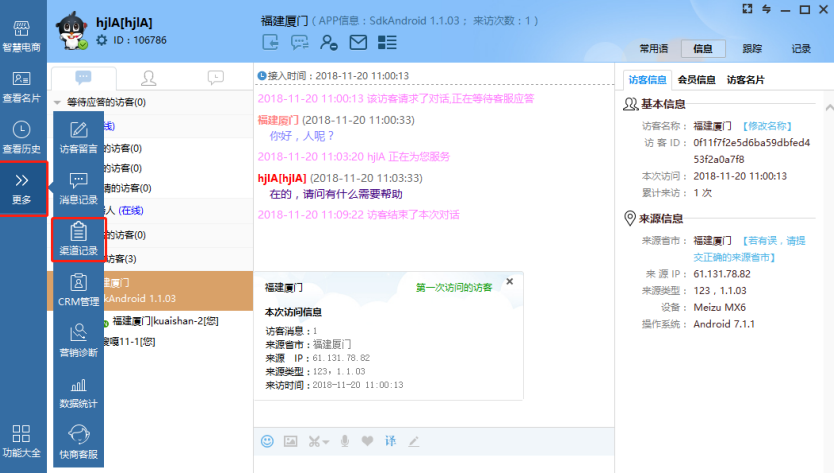Screen dimensions: 834x473
Task: Click the device value Meizu MX6
Action: (720, 308)
